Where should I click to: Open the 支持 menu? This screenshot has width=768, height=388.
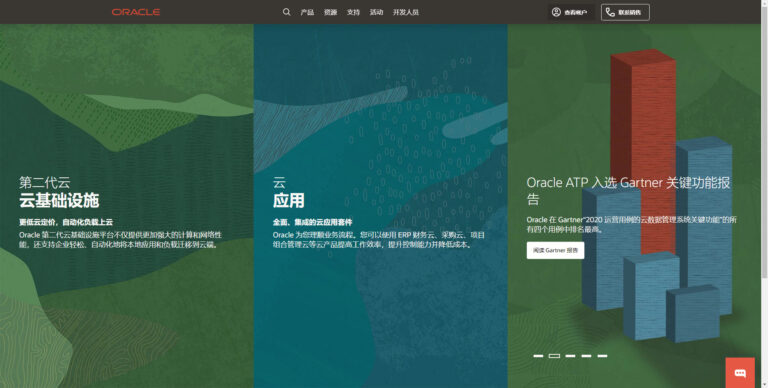(x=353, y=12)
